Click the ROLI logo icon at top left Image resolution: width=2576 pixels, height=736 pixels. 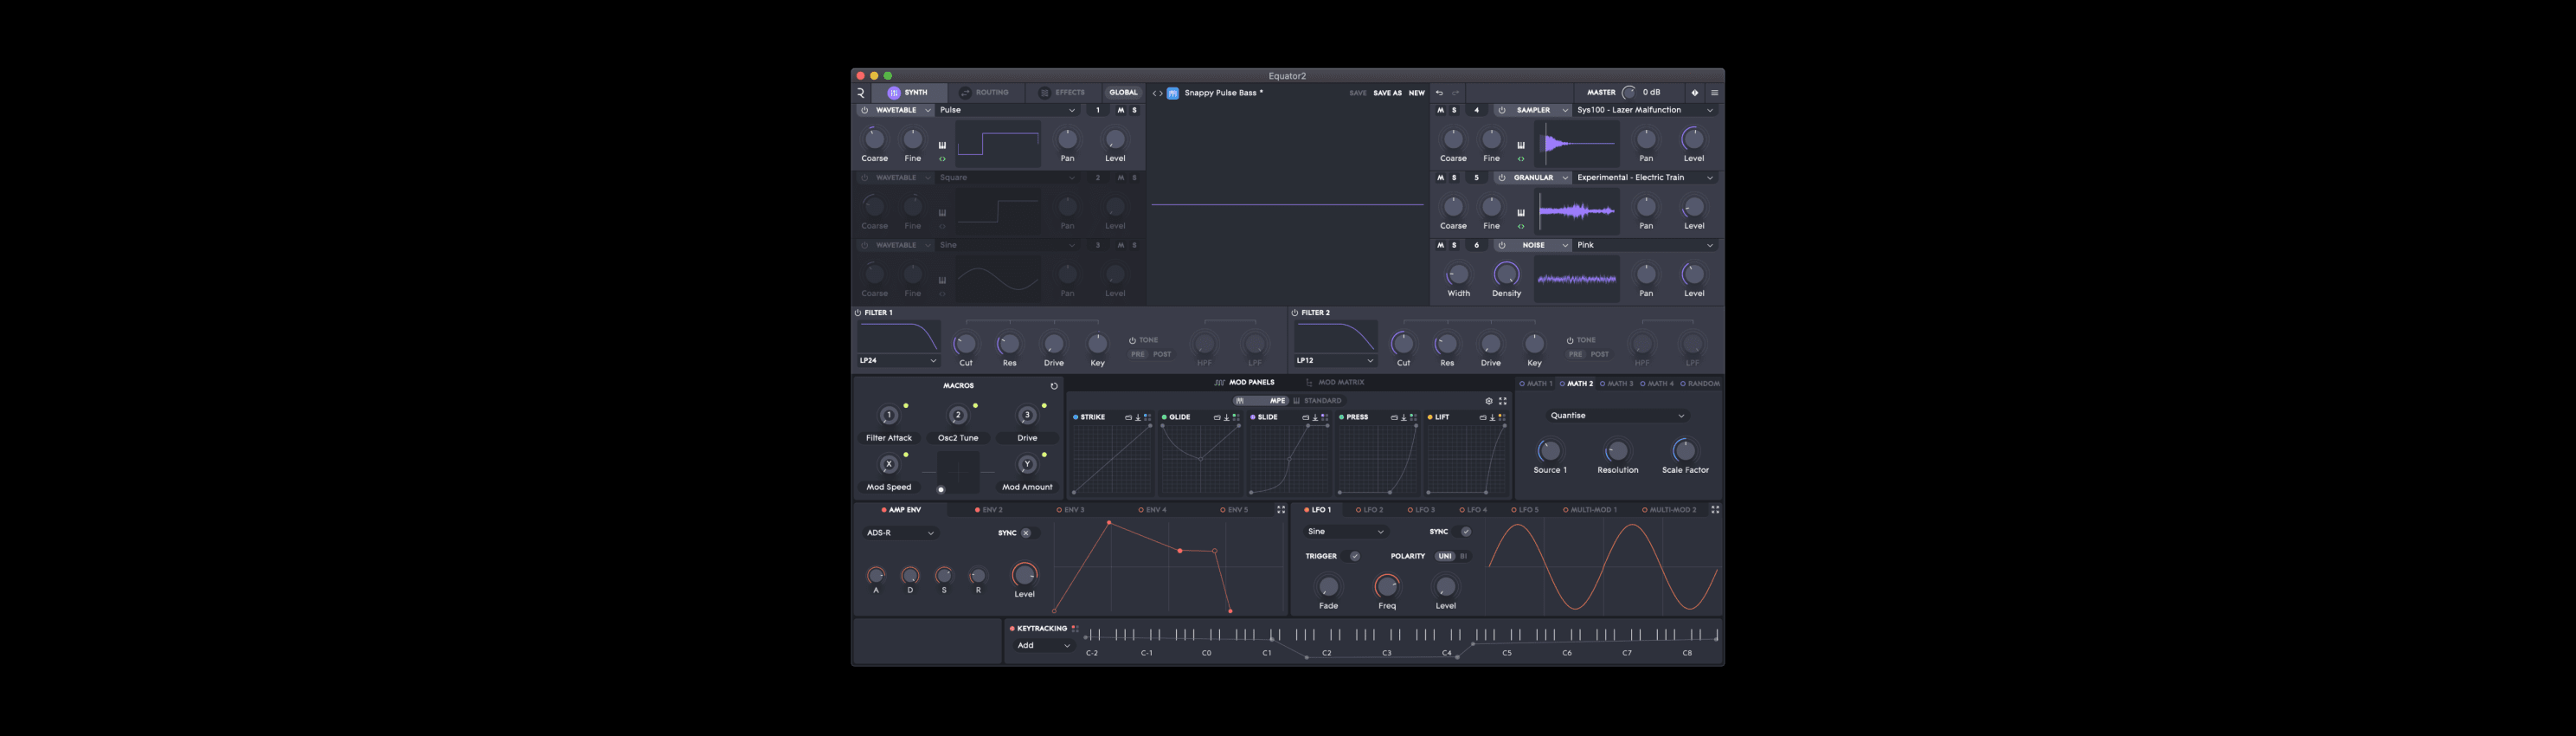pos(860,93)
